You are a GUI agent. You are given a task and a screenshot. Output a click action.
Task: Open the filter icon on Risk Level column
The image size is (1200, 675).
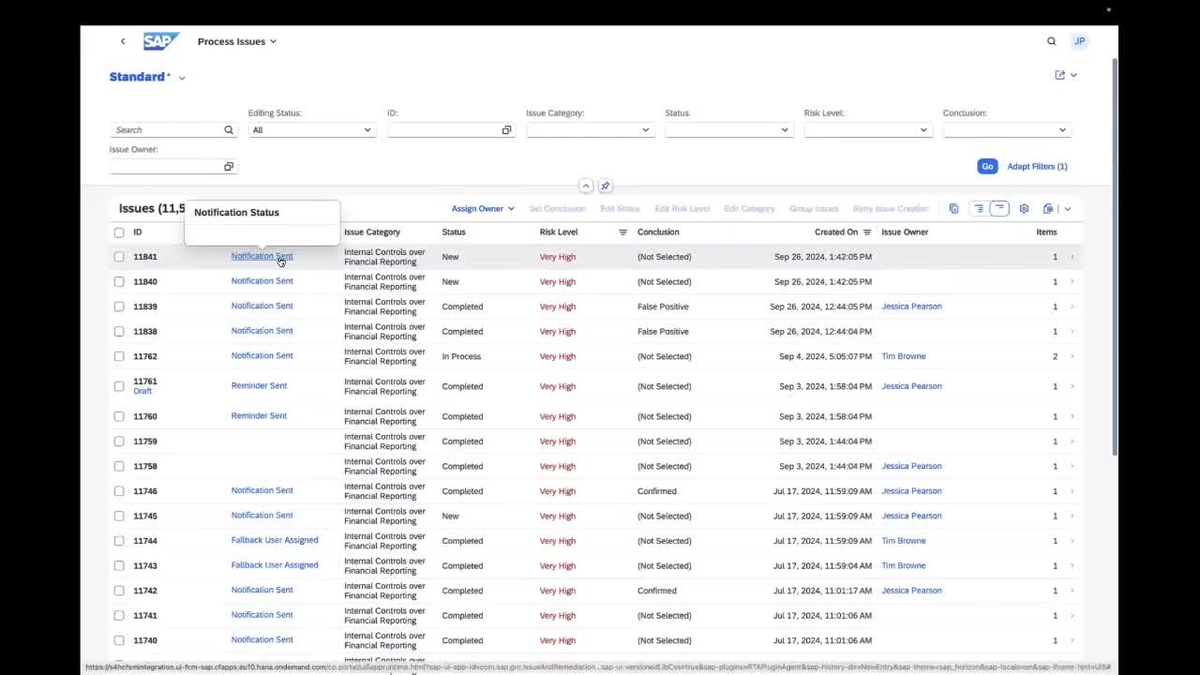(x=621, y=232)
